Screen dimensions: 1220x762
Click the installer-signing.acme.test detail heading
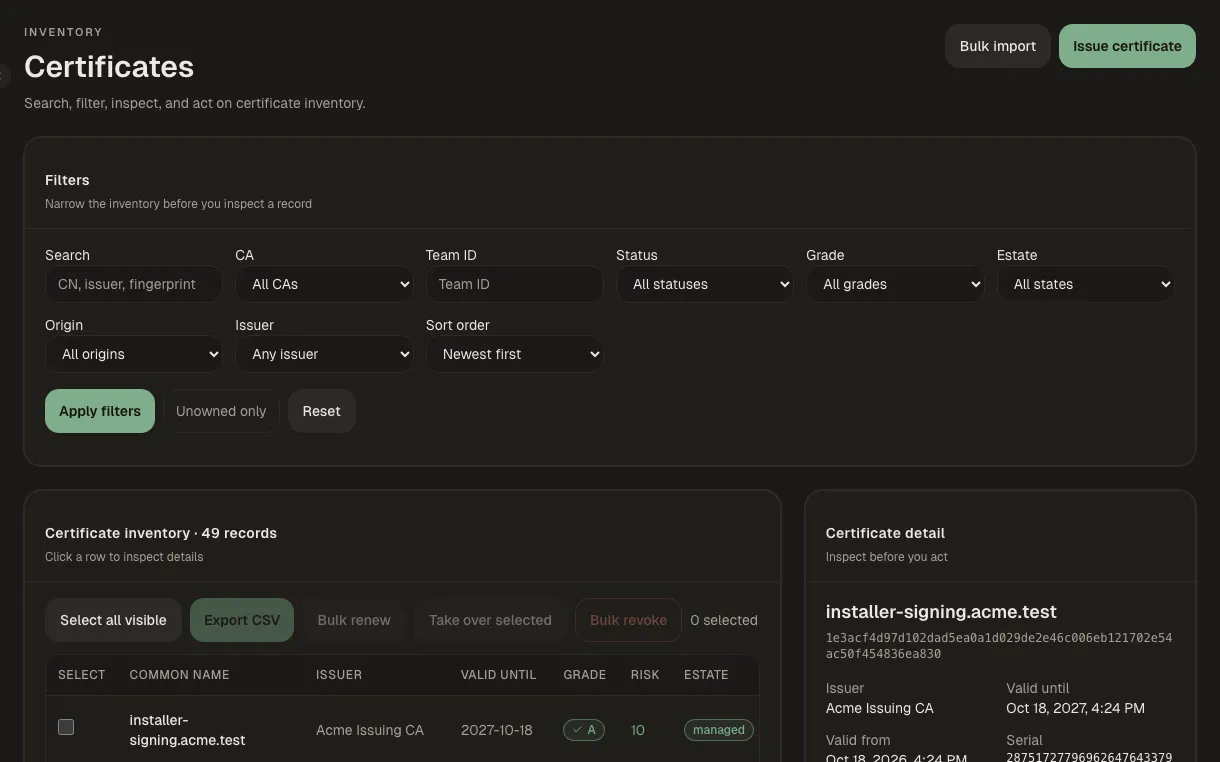pyautogui.click(x=941, y=611)
